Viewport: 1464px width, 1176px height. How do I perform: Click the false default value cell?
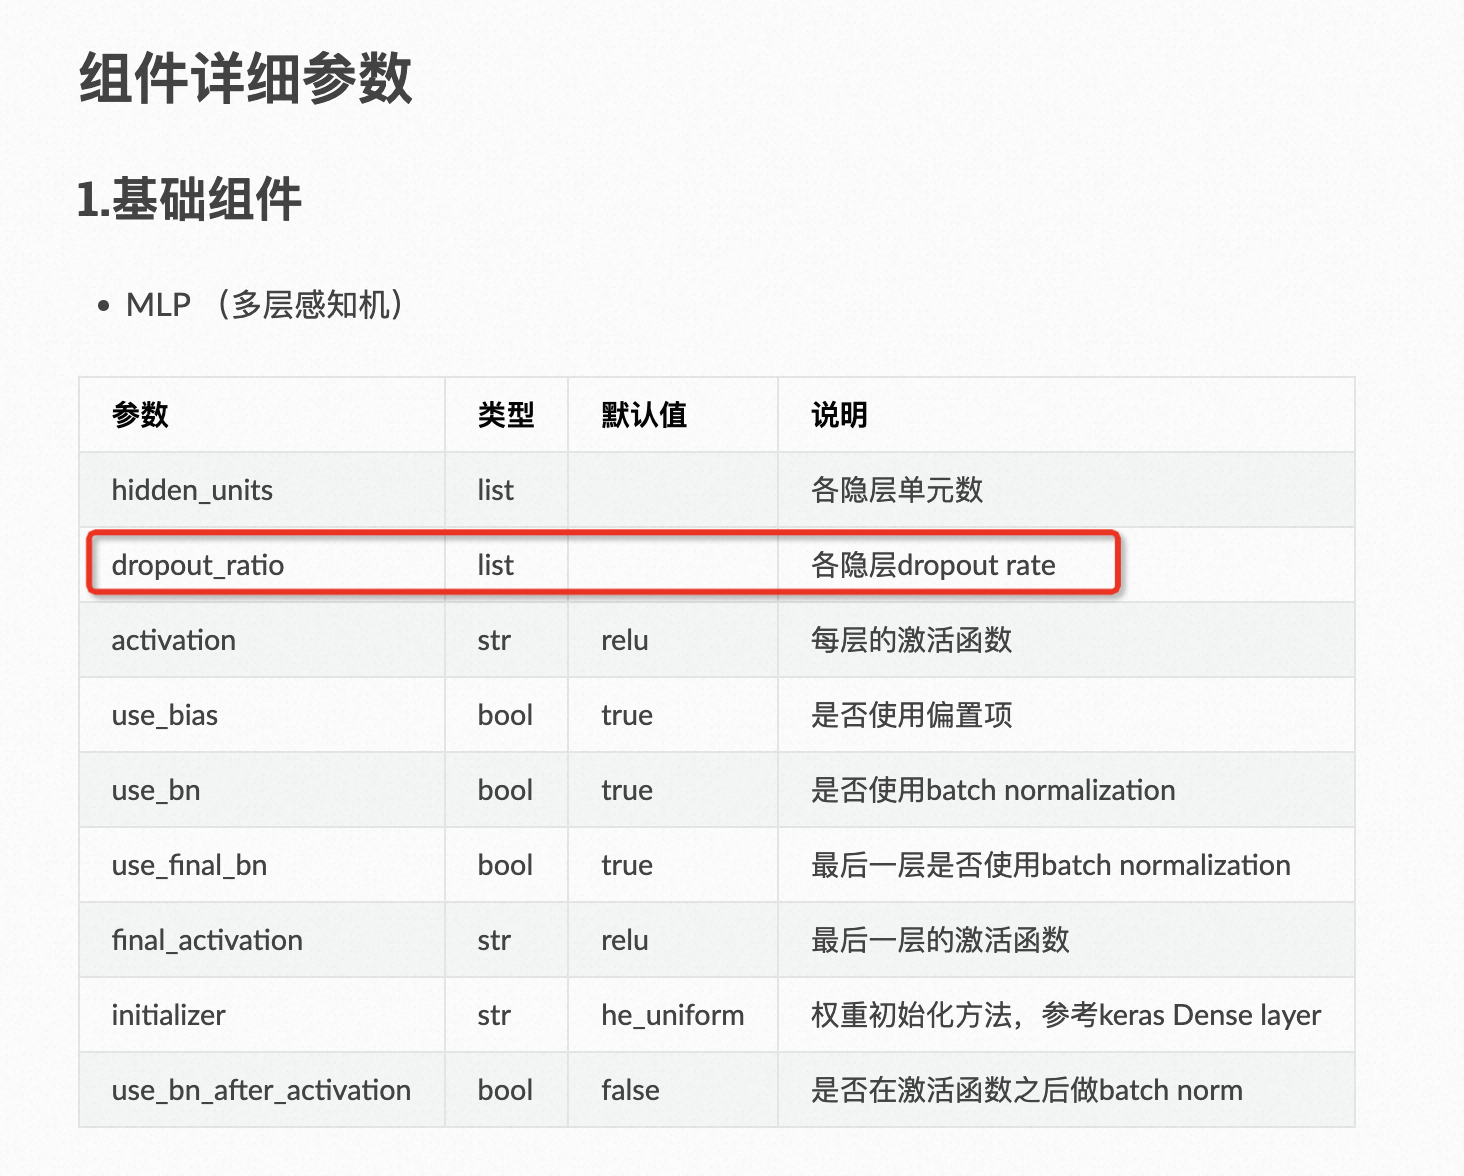(630, 1090)
